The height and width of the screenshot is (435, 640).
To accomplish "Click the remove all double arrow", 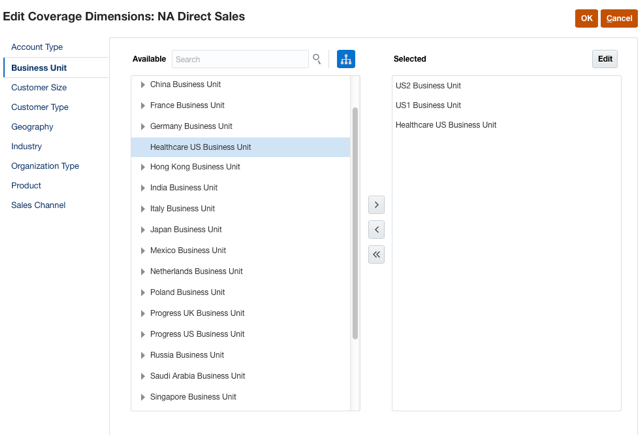I will point(376,255).
